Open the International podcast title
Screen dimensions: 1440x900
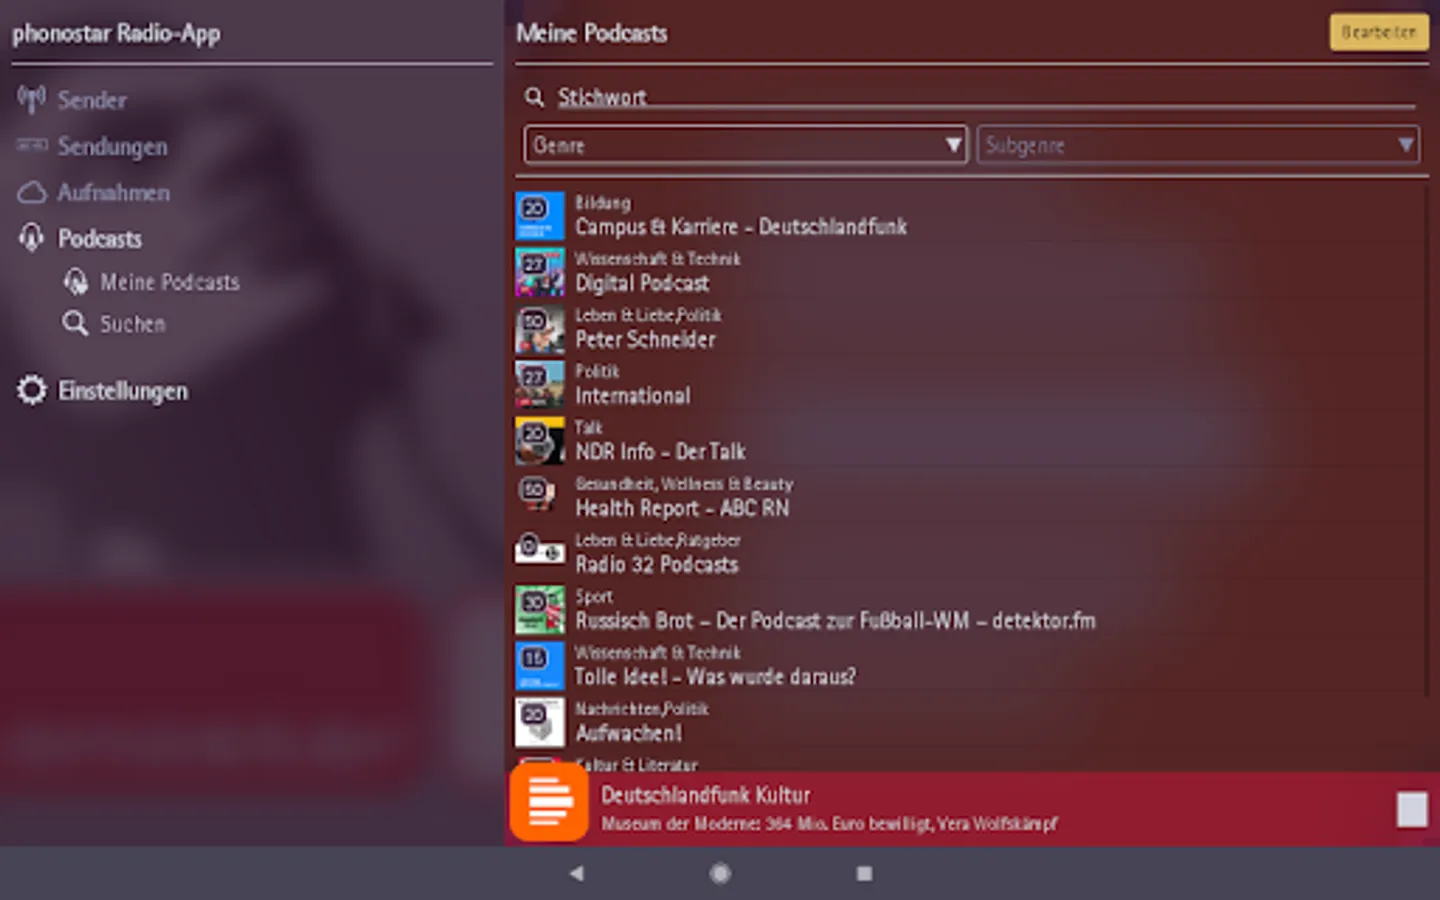coord(632,396)
